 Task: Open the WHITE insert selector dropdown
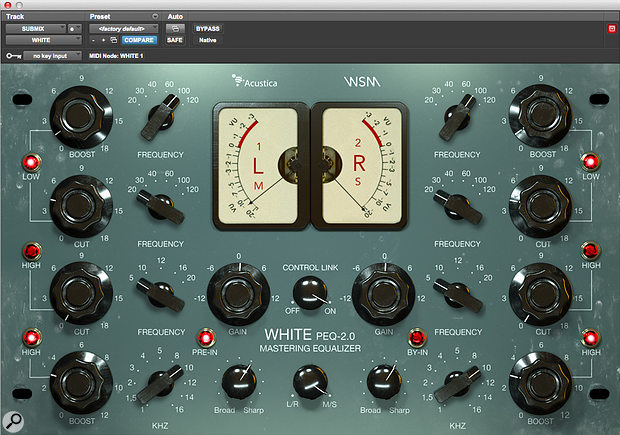[x=43, y=40]
